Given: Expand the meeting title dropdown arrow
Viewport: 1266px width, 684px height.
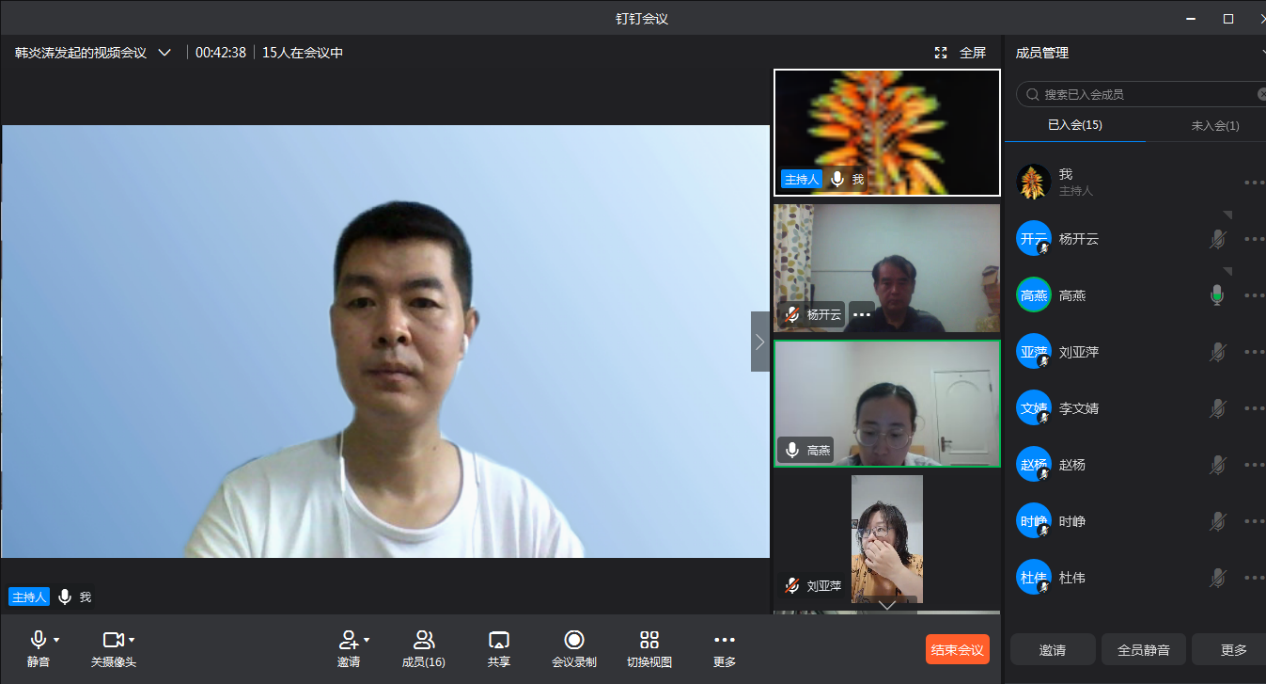Looking at the screenshot, I should [x=165, y=53].
